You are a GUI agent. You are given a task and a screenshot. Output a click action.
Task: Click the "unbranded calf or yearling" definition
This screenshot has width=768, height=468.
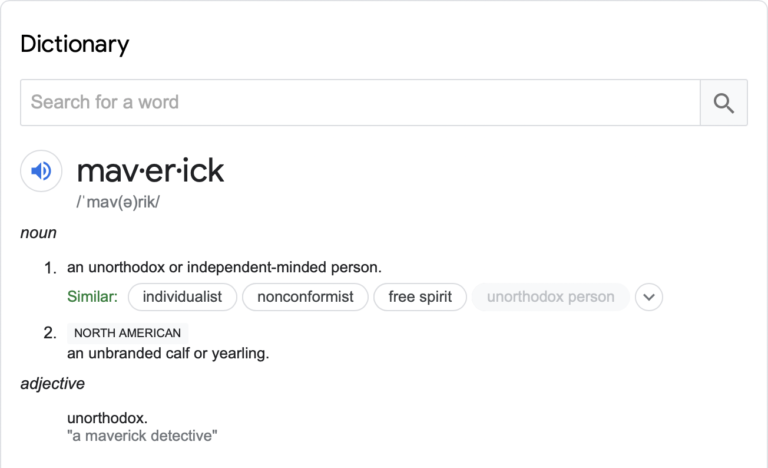(x=168, y=353)
